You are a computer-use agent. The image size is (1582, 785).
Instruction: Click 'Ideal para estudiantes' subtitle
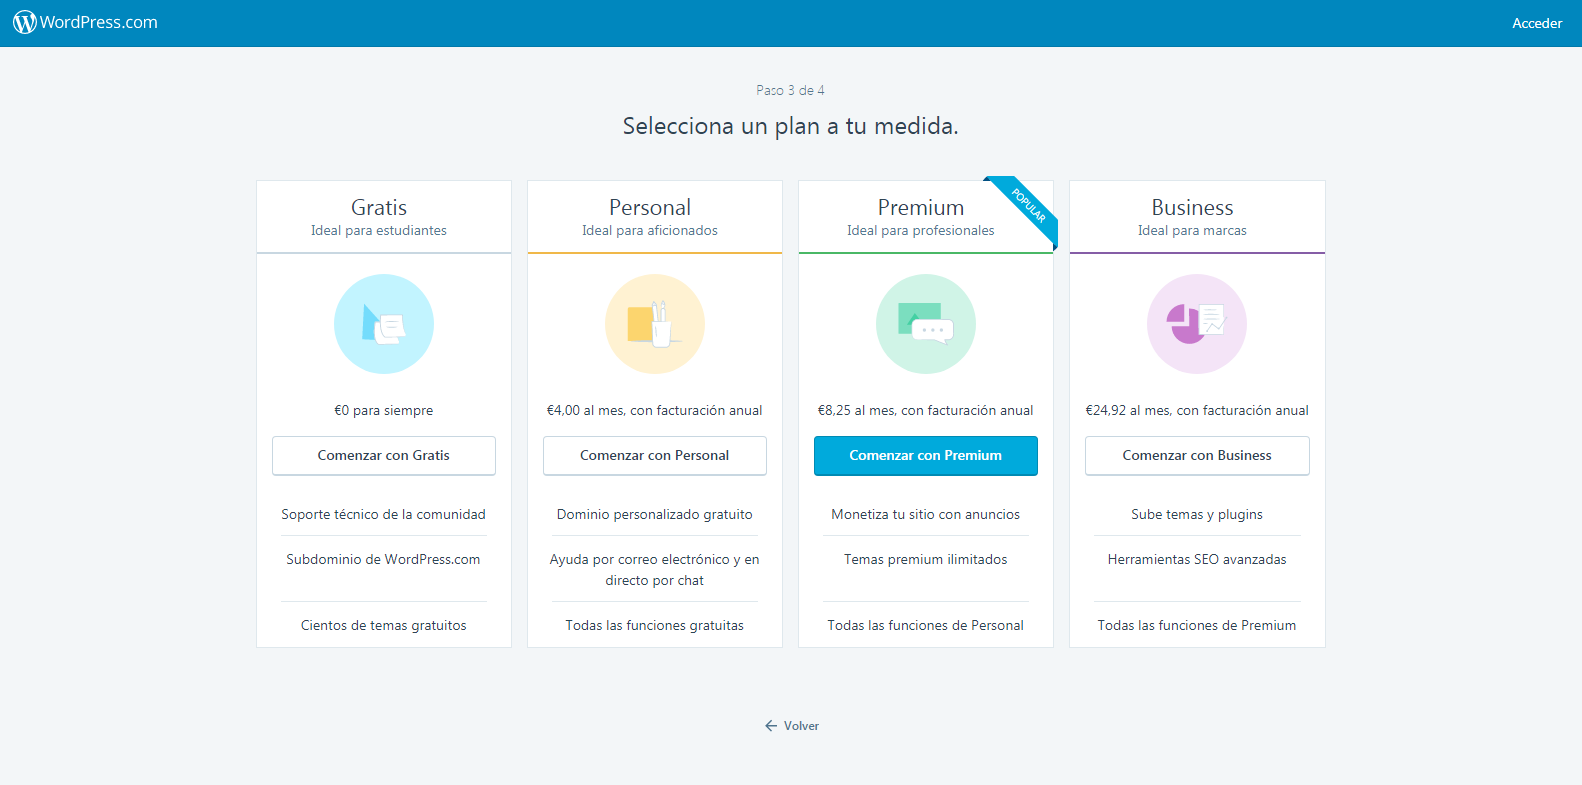click(379, 230)
